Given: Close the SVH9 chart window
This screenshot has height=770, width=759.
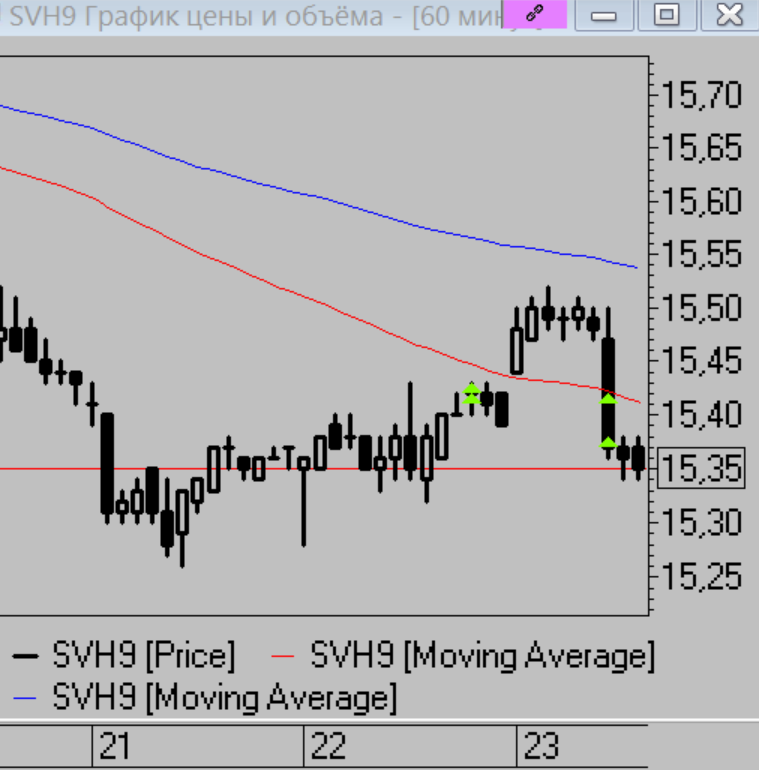Looking at the screenshot, I should 730,14.
